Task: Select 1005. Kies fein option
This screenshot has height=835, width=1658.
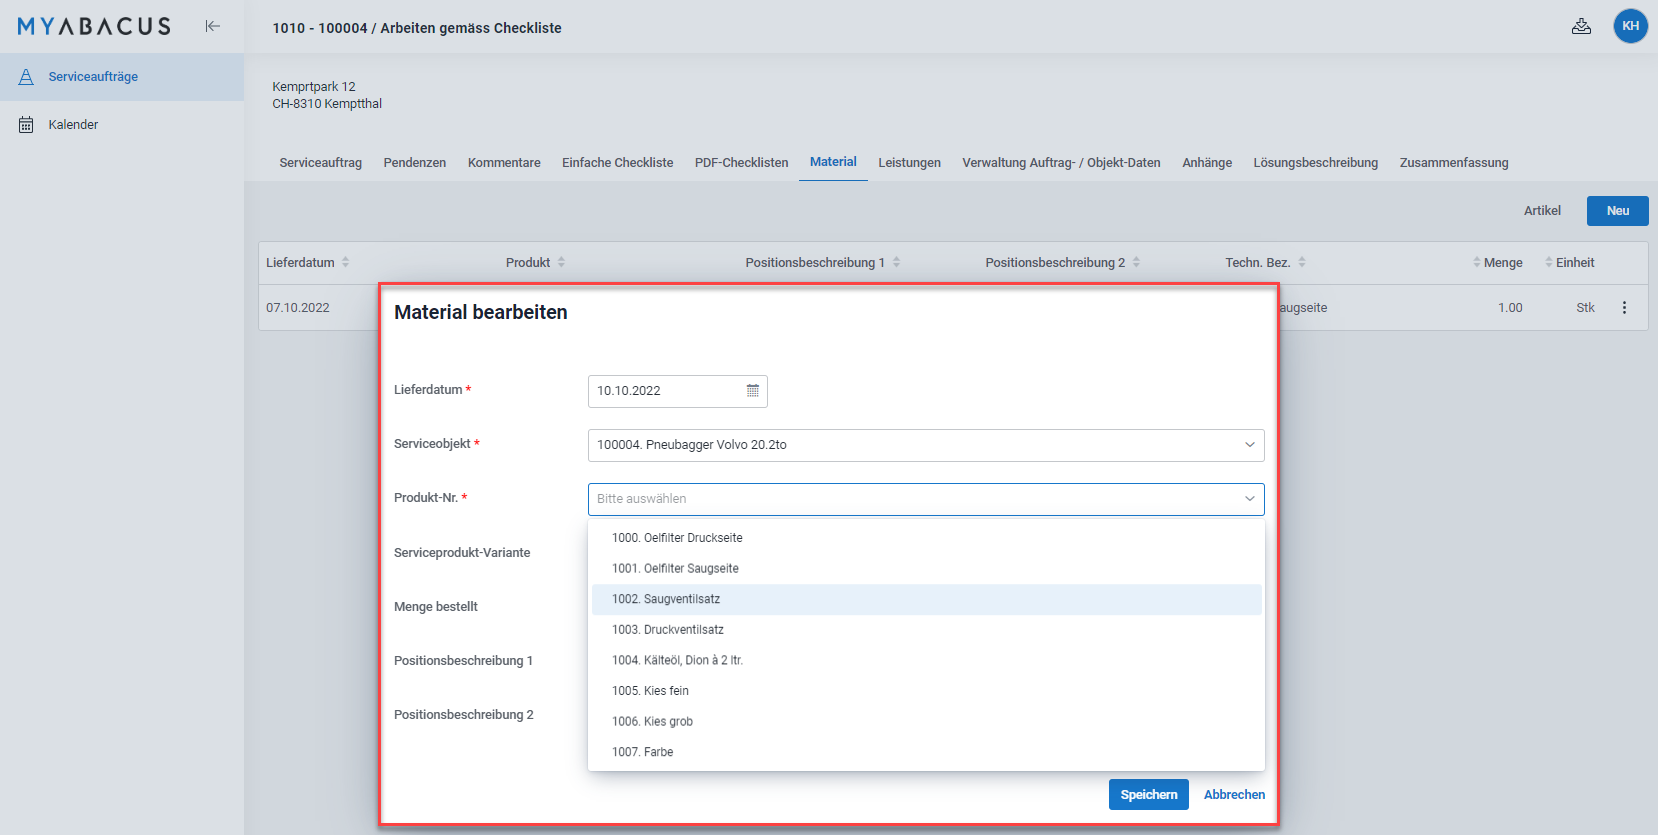Action: click(x=926, y=691)
